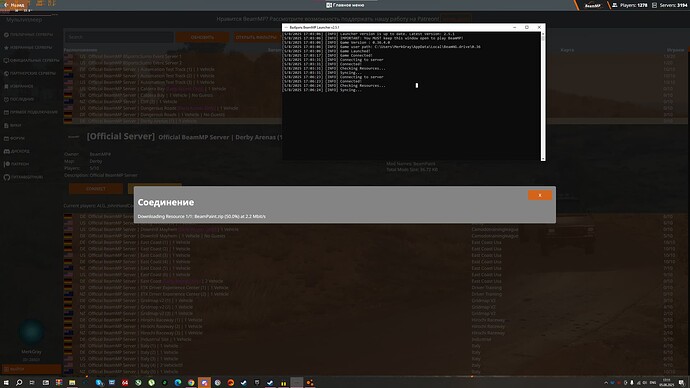Click the orange Обновить refresh button
This screenshot has height=388, width=690.
[x=202, y=37]
